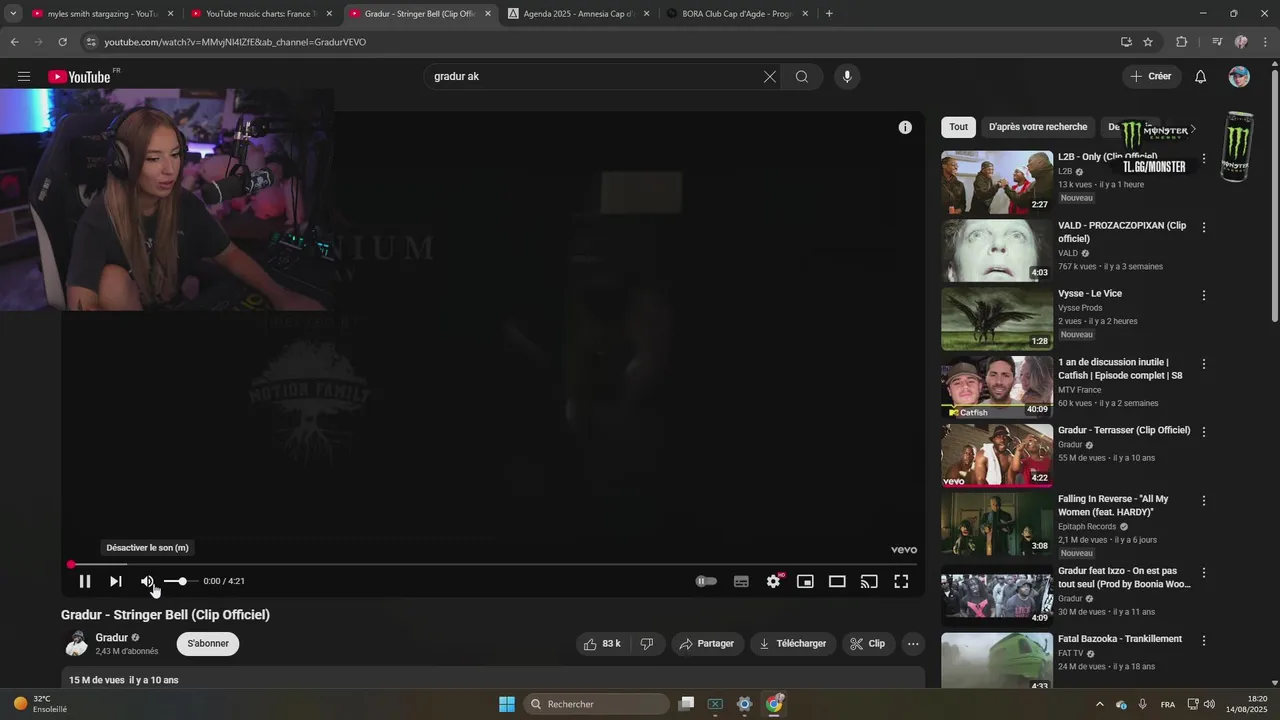
Task: Click the Télécharger button
Action: [793, 644]
